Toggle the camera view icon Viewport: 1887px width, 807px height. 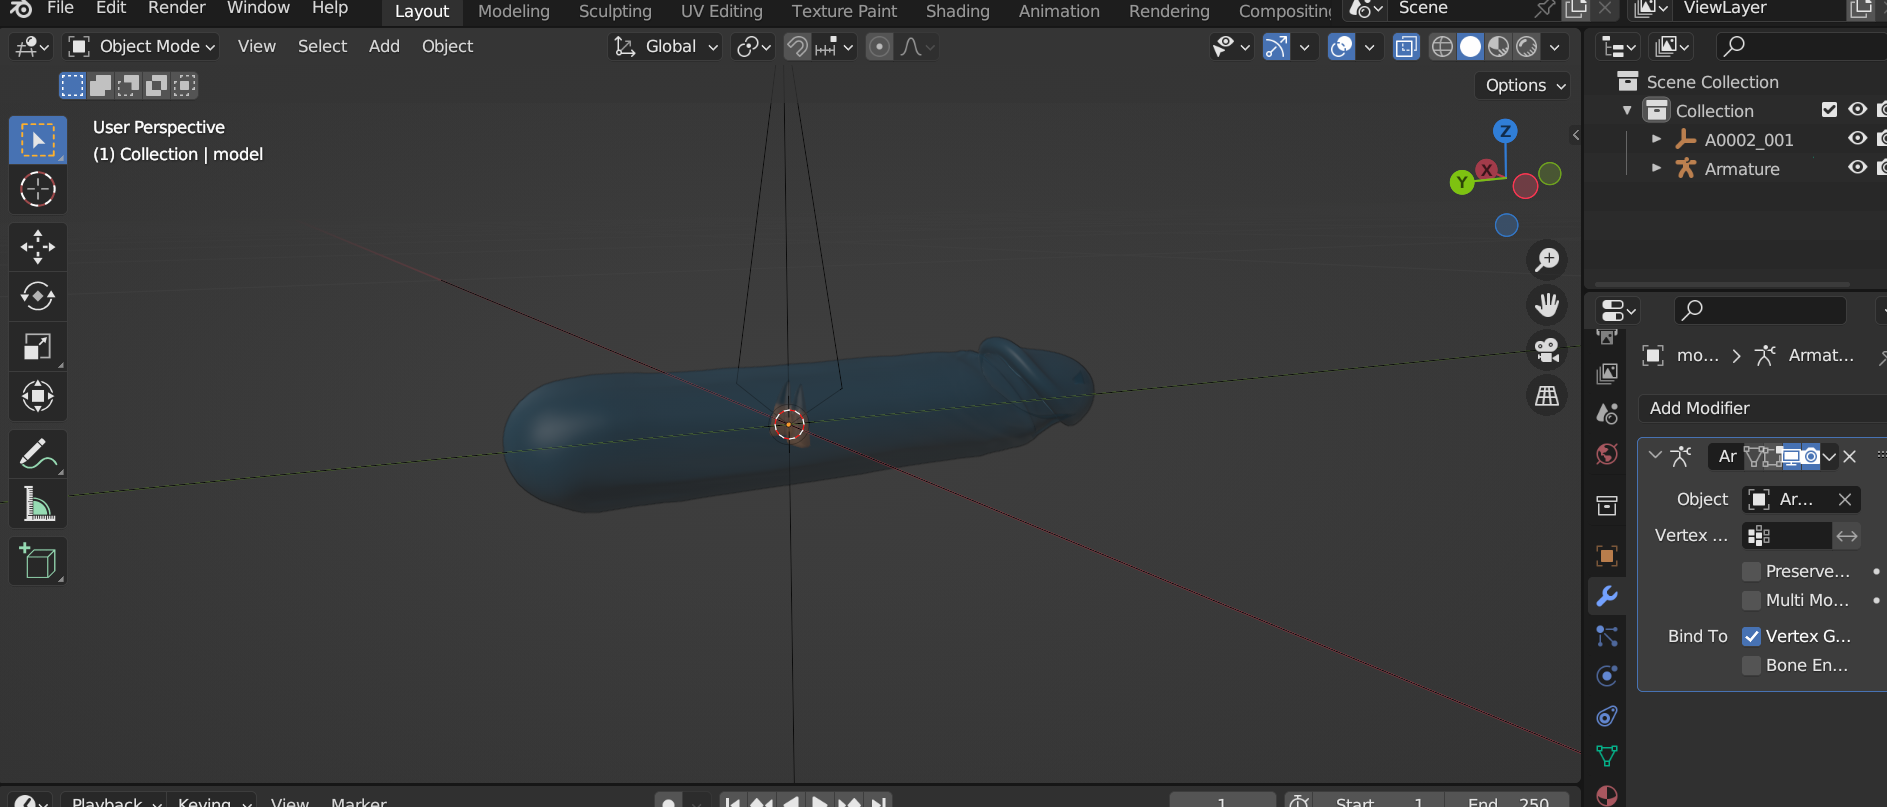[x=1547, y=350]
